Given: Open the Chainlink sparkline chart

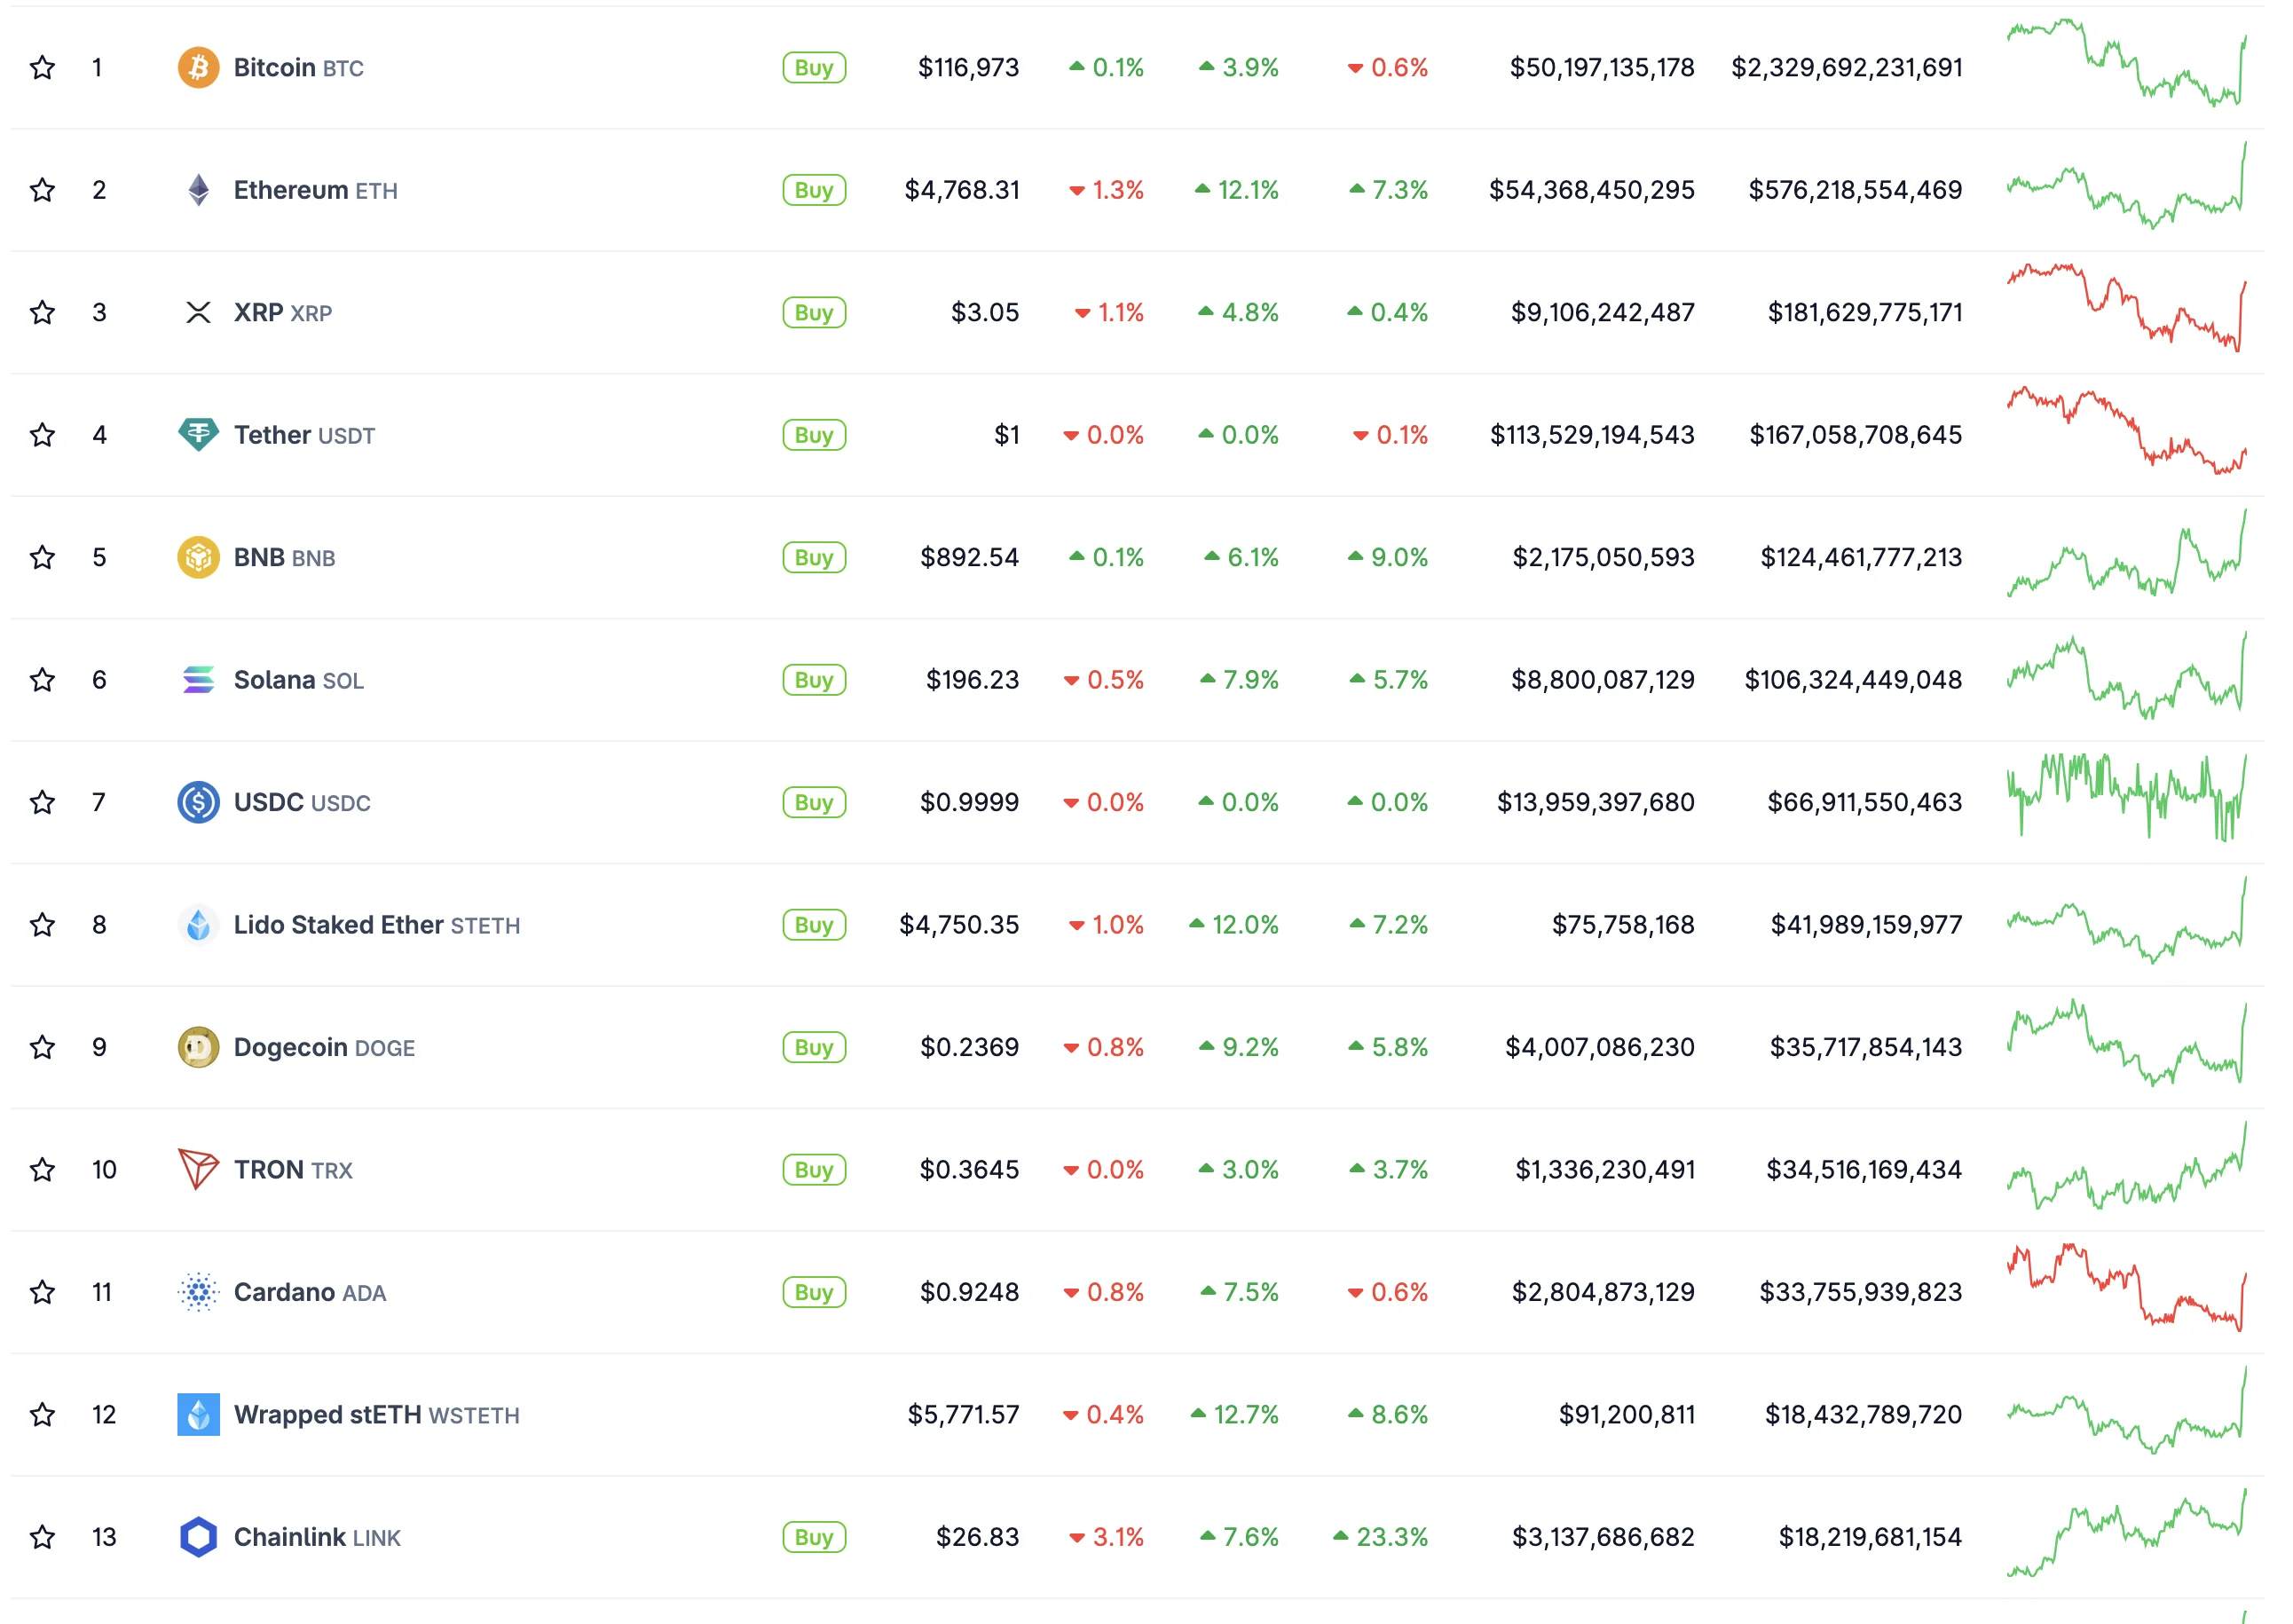Looking at the screenshot, I should click(2128, 1532).
